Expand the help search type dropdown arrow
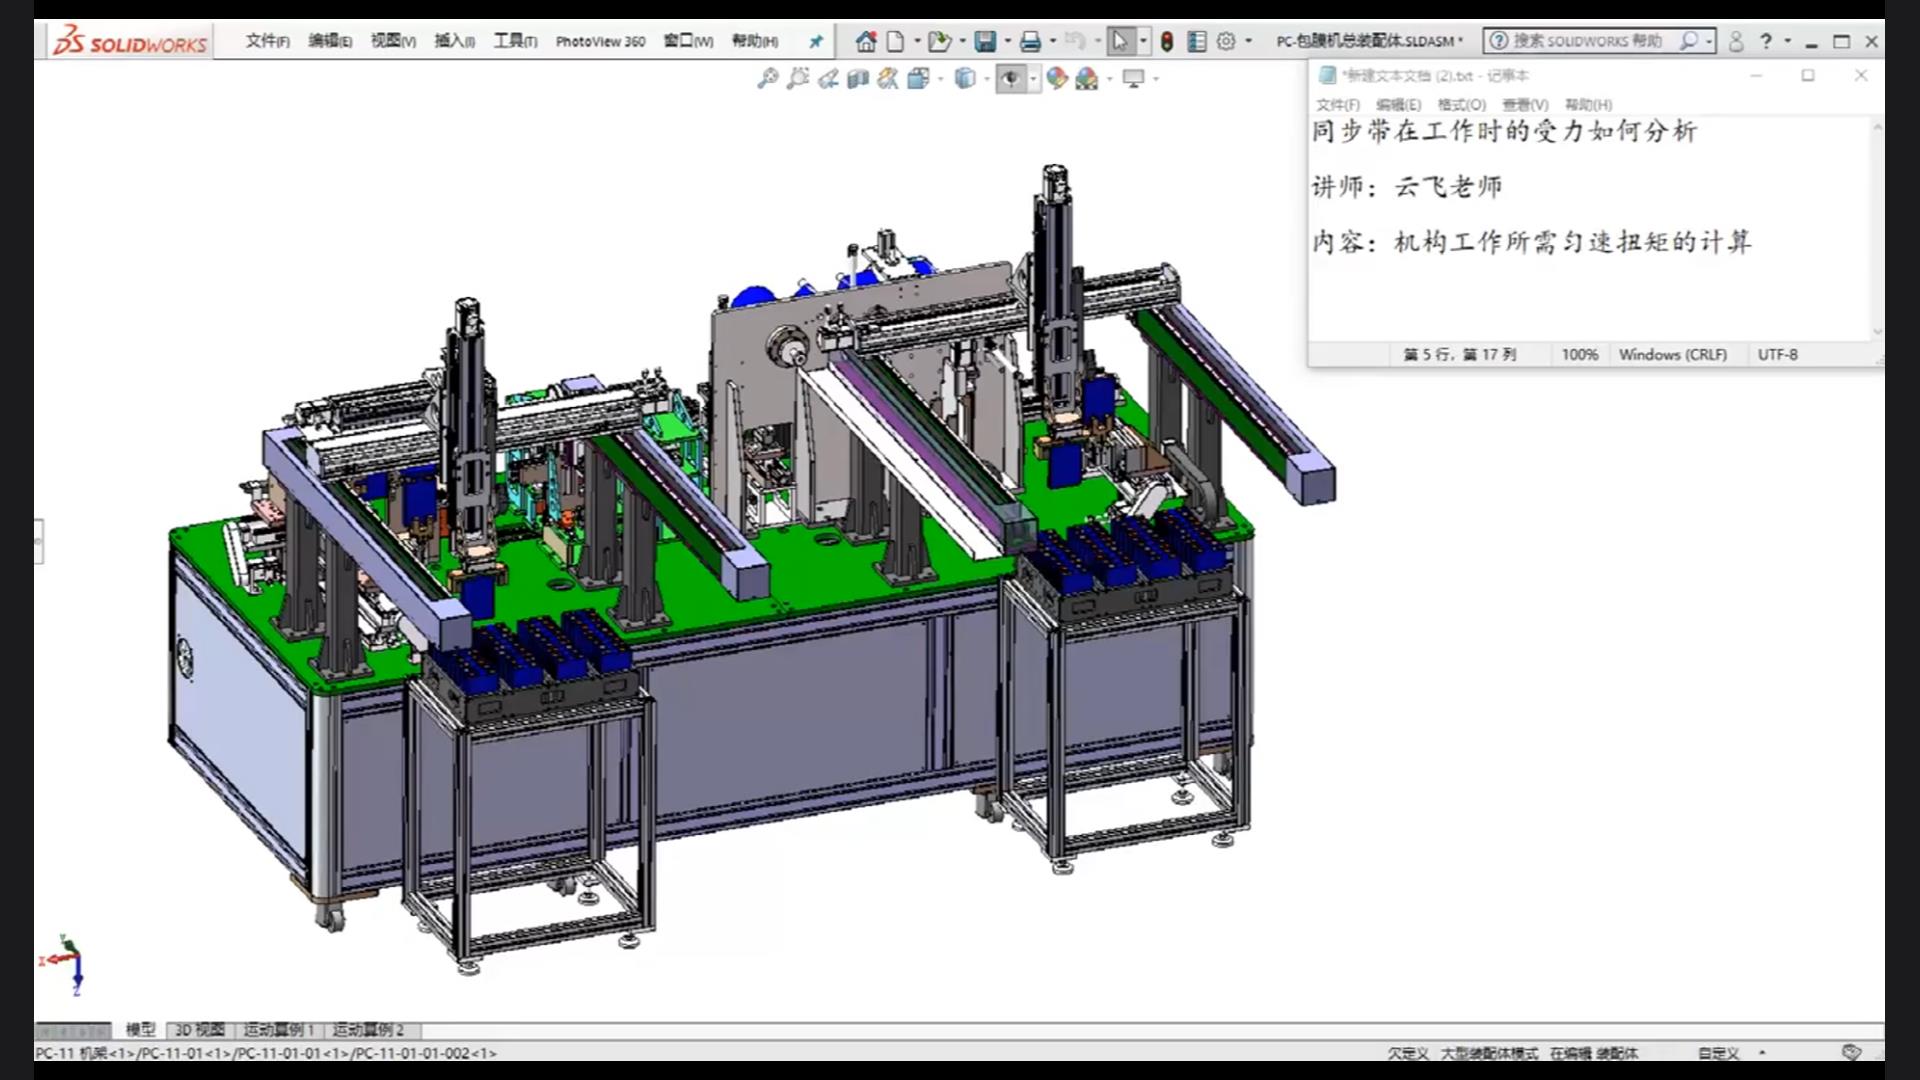This screenshot has width=1920, height=1080. point(1709,41)
